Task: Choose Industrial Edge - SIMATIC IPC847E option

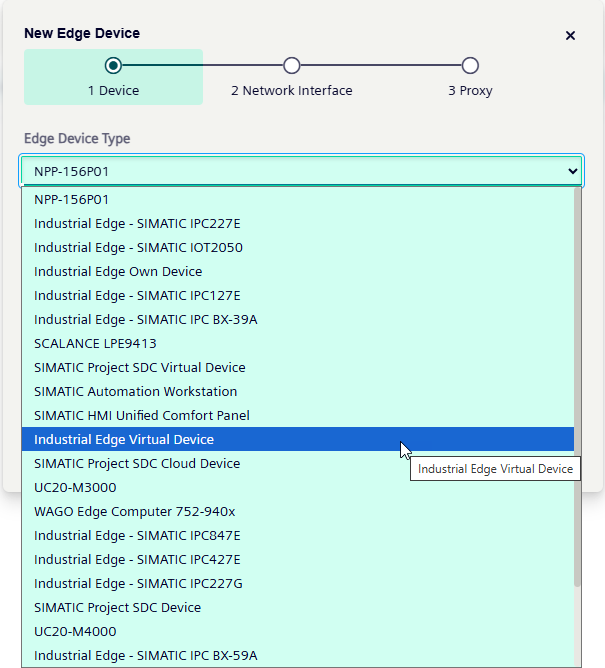Action: (298, 536)
